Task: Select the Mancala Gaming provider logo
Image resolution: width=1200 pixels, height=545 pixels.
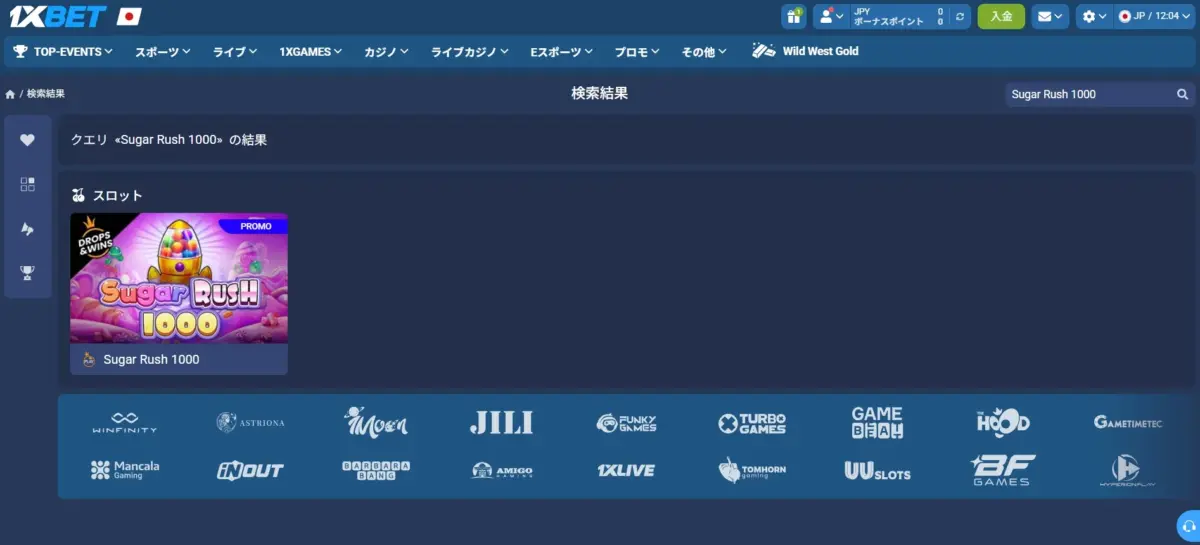Action: (124, 470)
